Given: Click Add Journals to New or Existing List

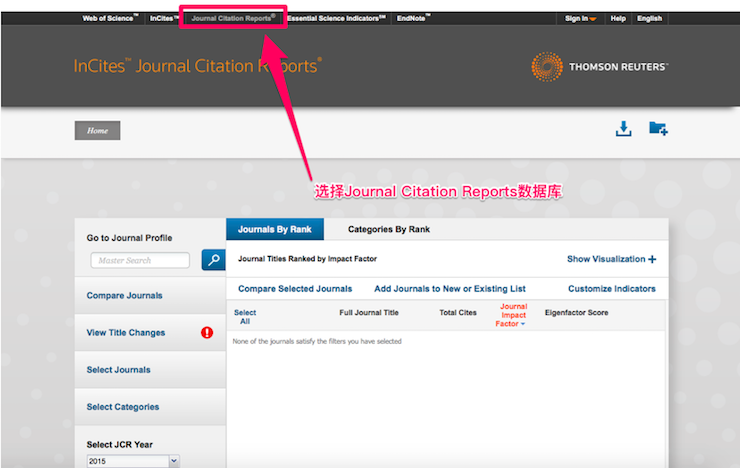Looking at the screenshot, I should (x=450, y=289).
